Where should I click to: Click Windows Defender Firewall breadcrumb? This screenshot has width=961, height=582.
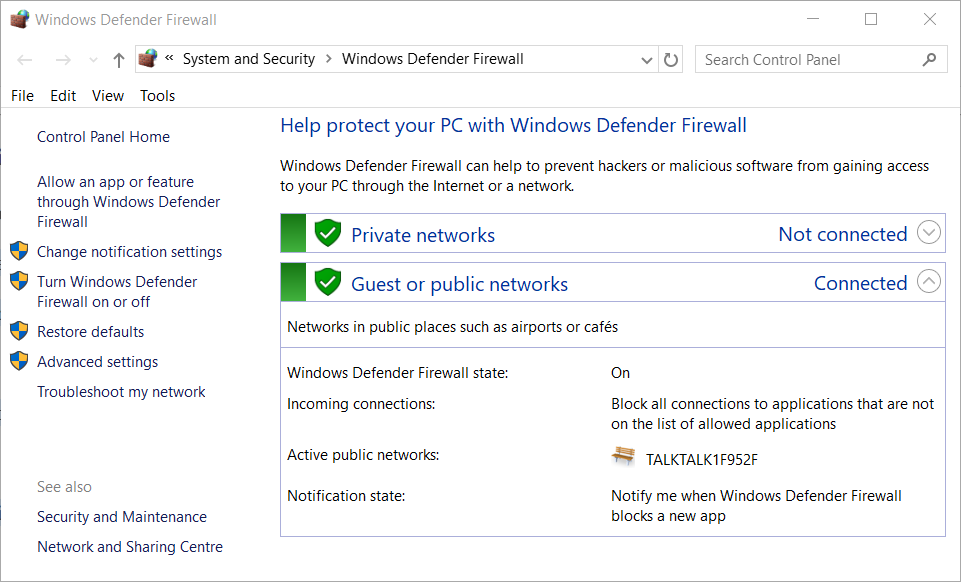[x=433, y=59]
